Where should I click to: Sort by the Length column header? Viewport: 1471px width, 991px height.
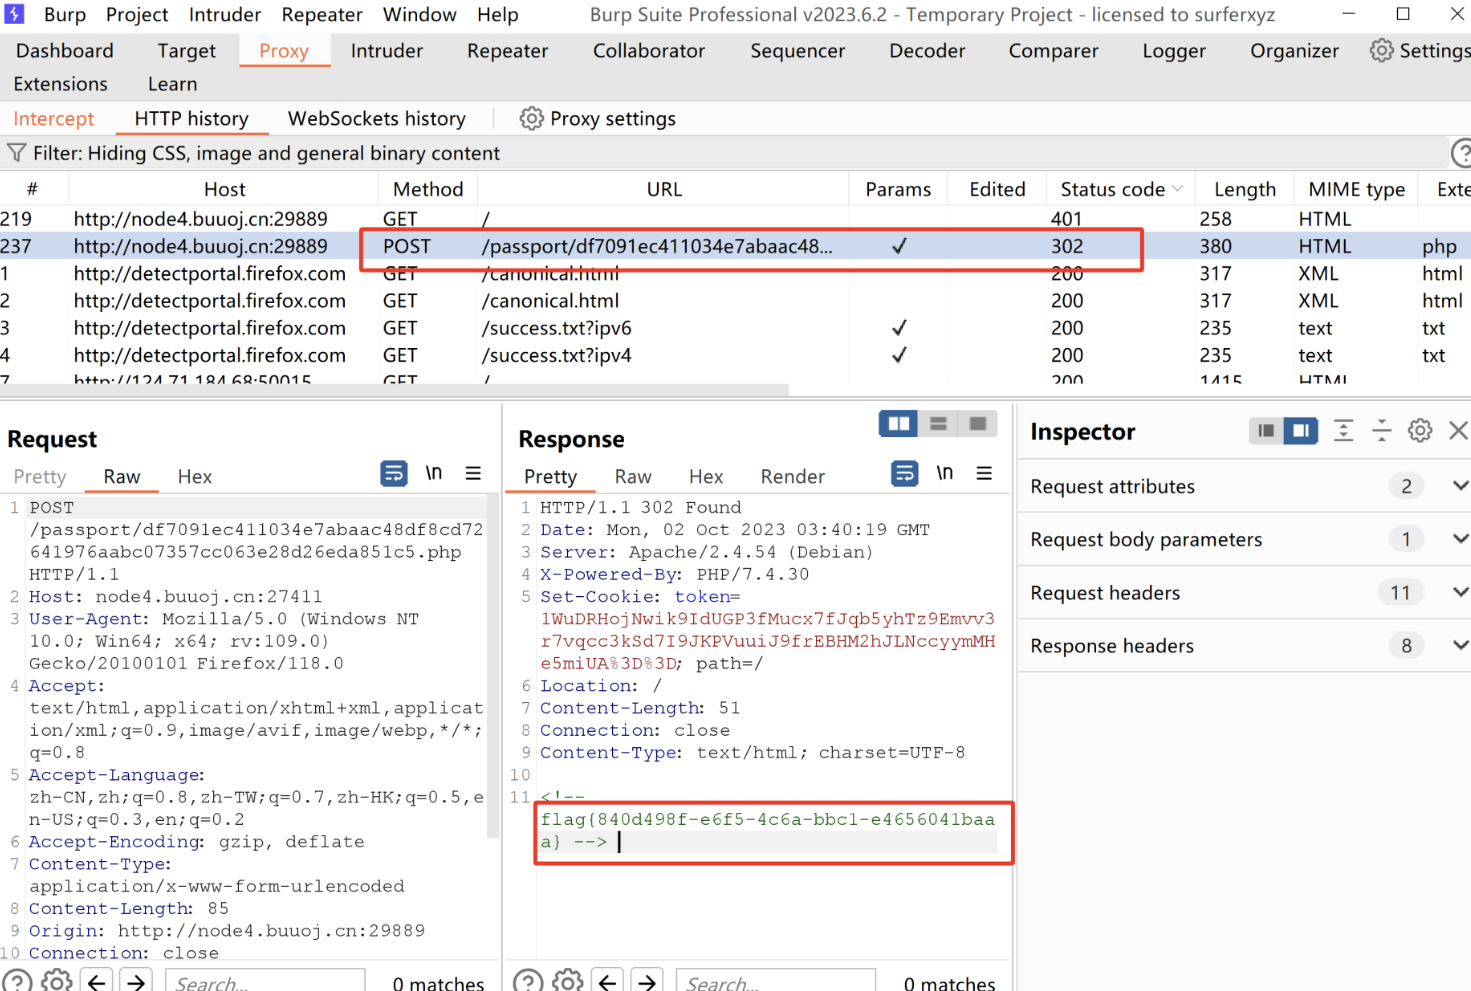tap(1245, 189)
